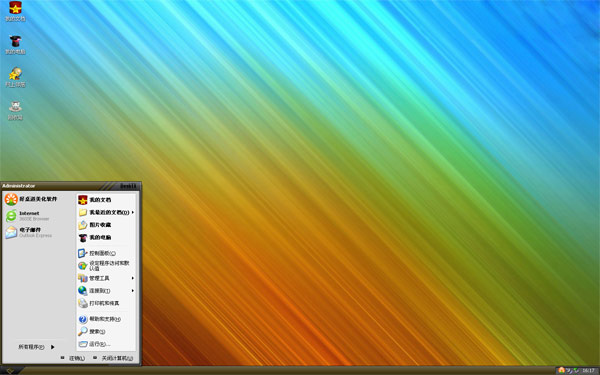Open Help and Support in start menu
This screenshot has height=375, width=600.
point(99,319)
